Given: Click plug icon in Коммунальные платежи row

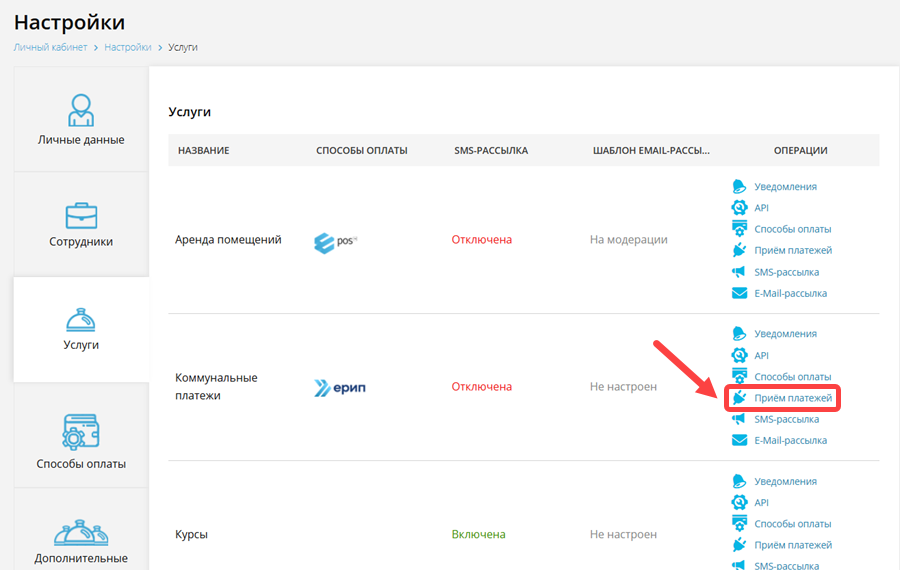Looking at the screenshot, I should tap(739, 397).
